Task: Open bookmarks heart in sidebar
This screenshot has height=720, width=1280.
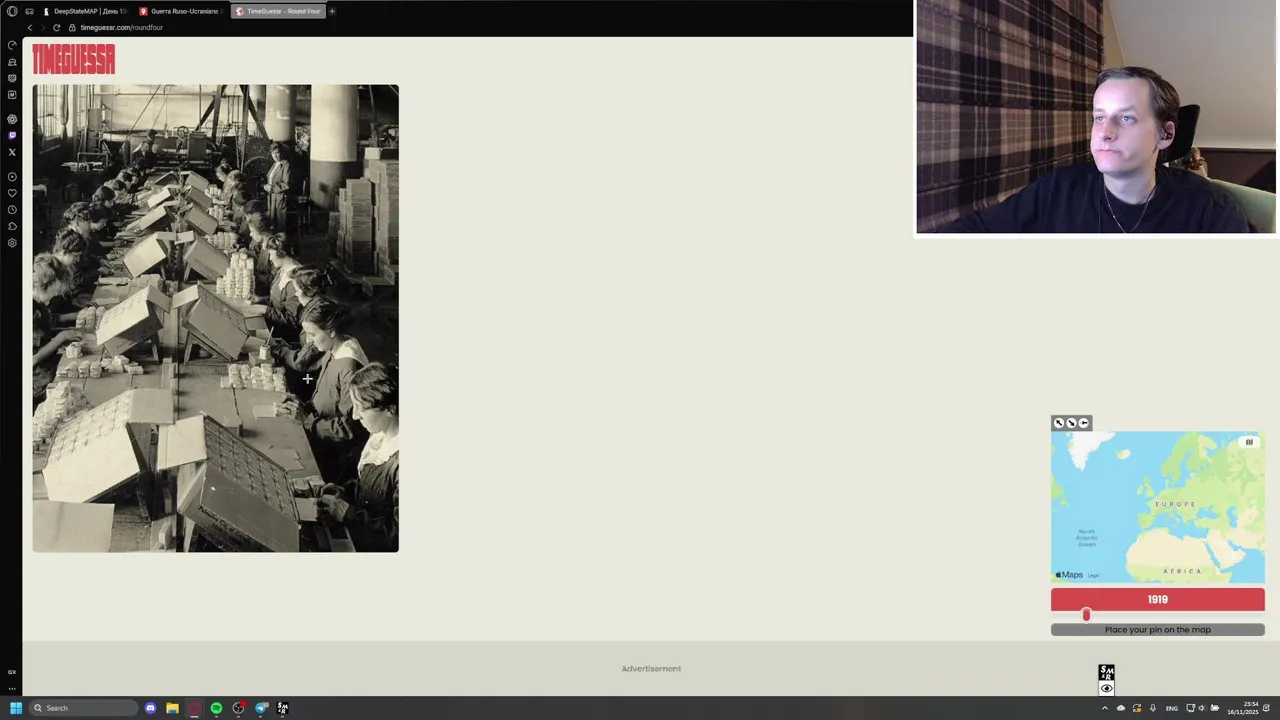Action: coord(12,193)
